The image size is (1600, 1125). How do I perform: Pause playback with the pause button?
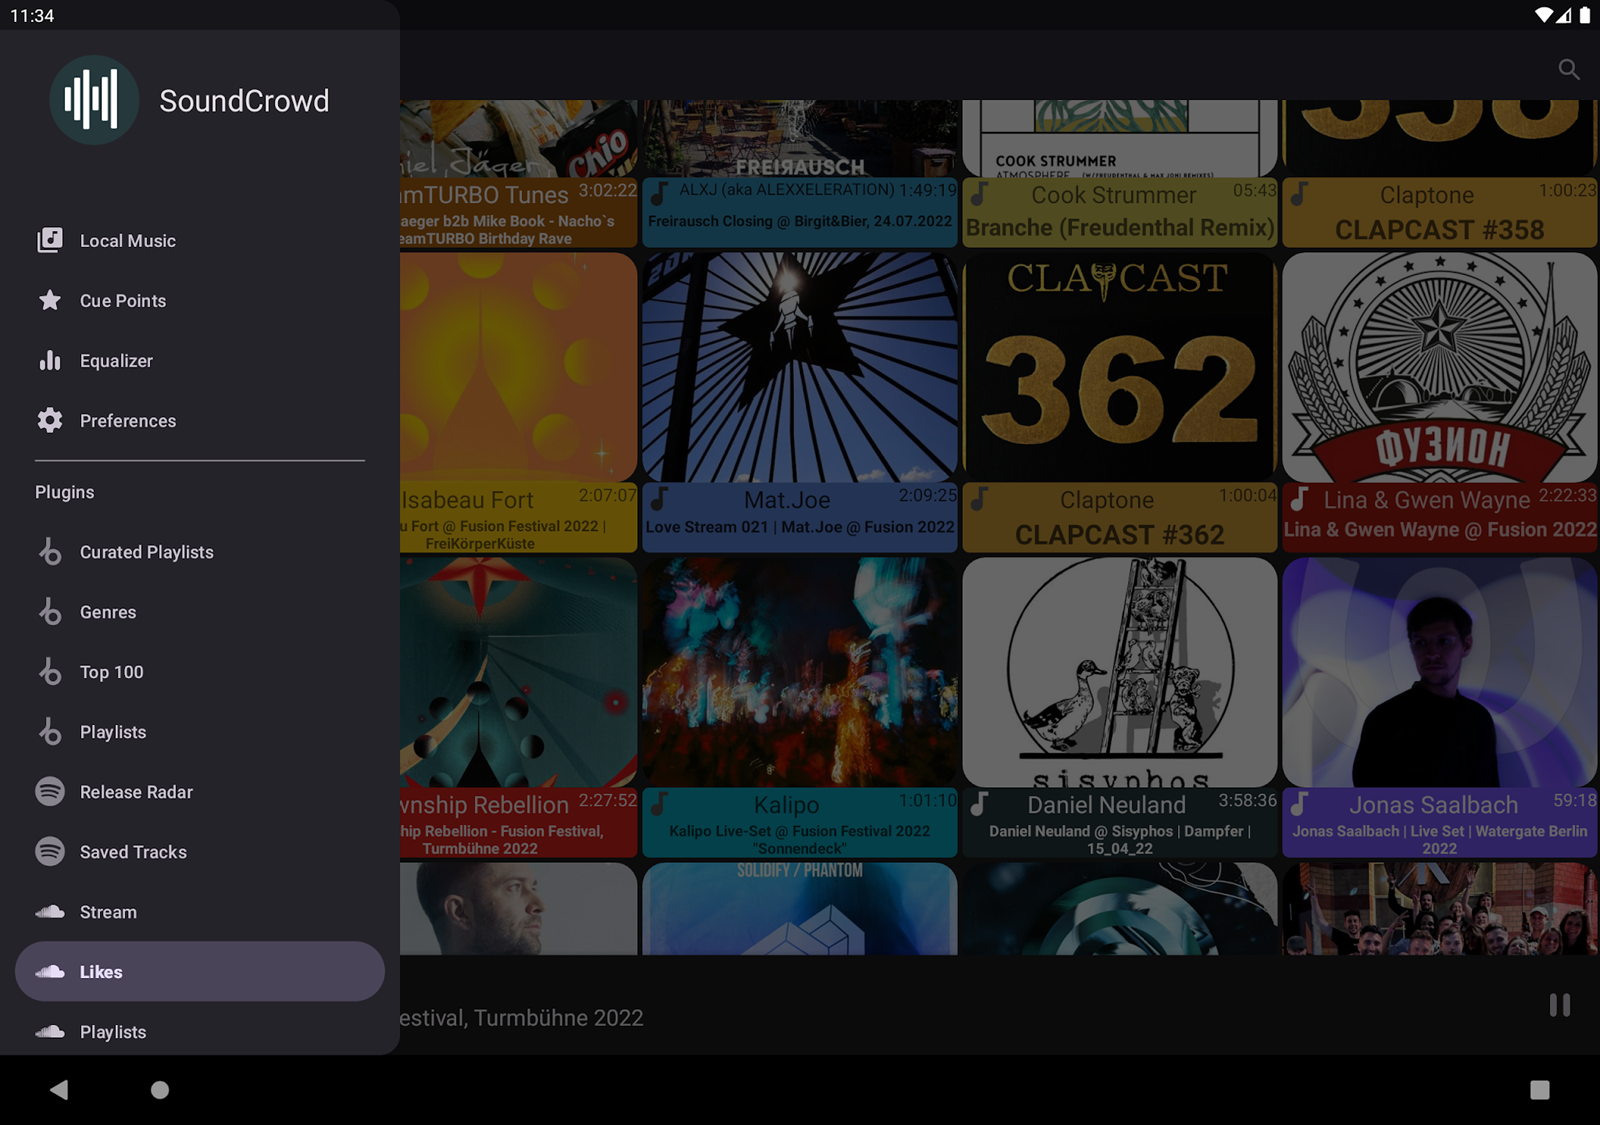click(x=1560, y=1005)
